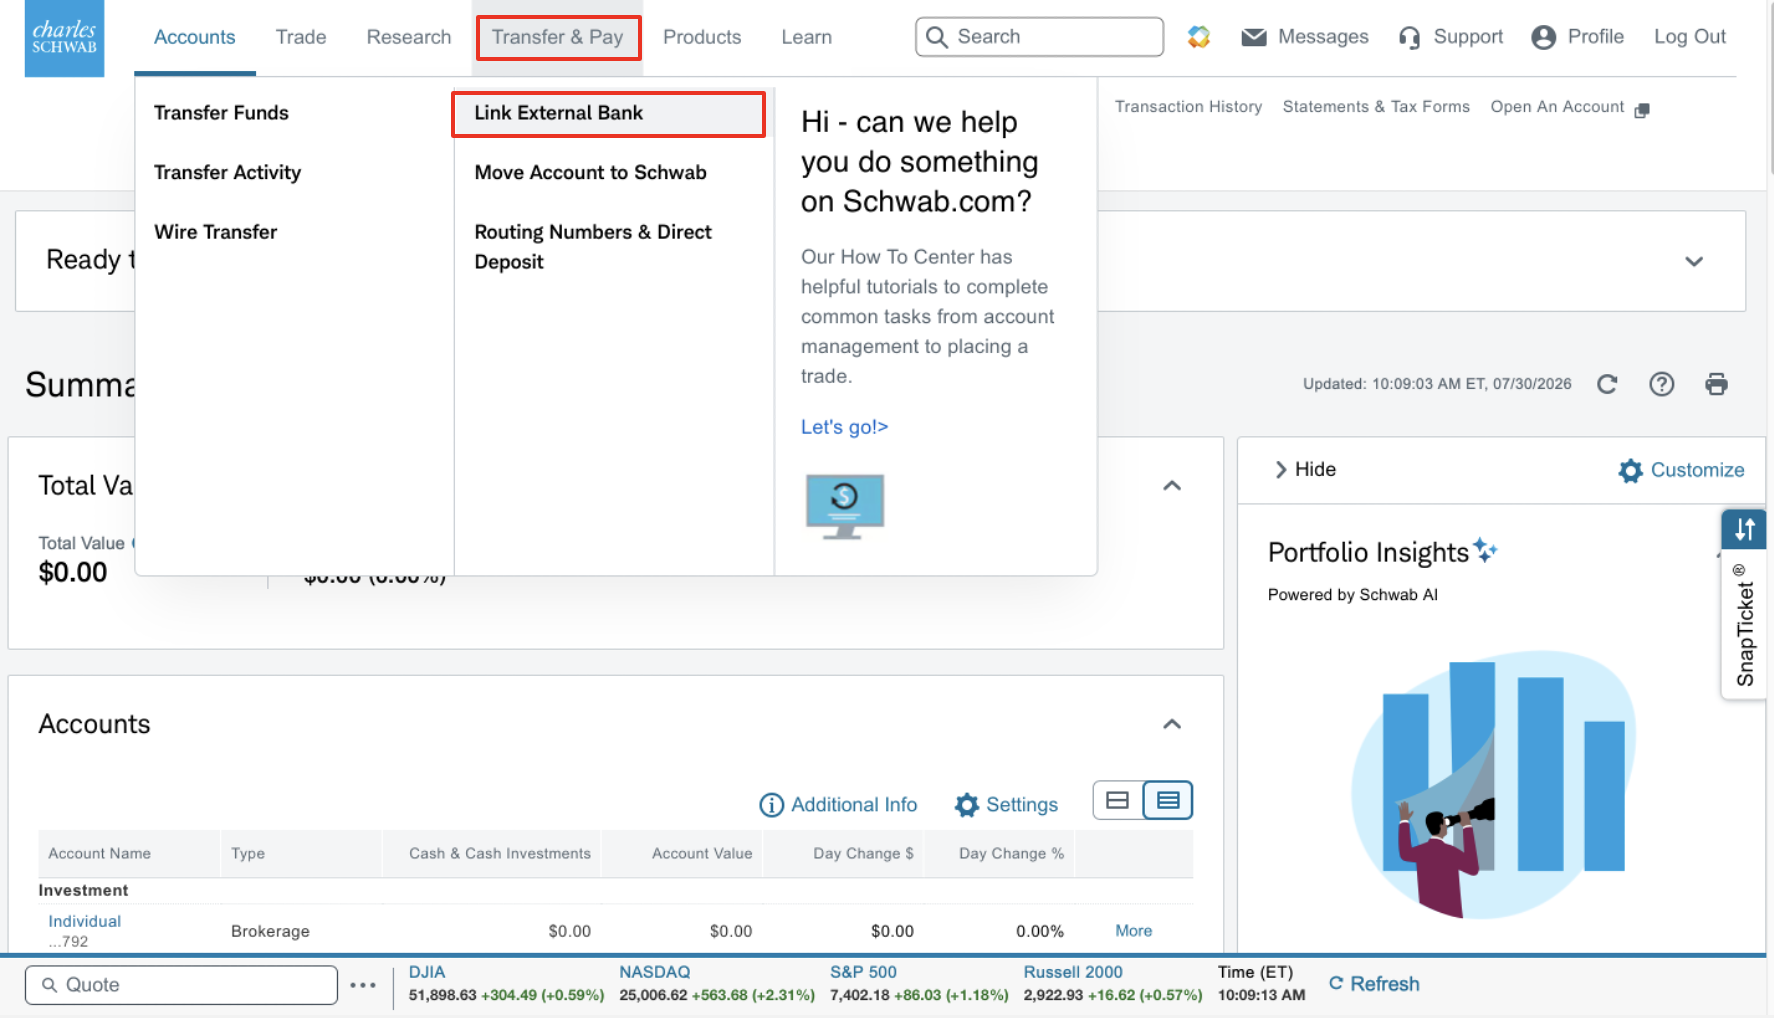Click the Day Change % column header

point(1011,854)
